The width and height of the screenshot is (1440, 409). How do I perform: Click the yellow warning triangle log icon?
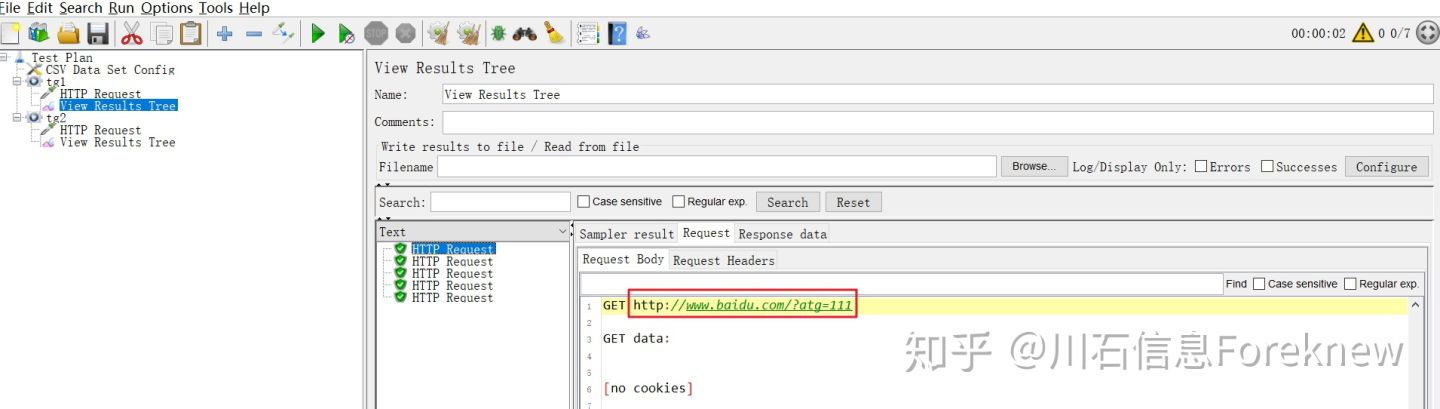click(x=1362, y=33)
